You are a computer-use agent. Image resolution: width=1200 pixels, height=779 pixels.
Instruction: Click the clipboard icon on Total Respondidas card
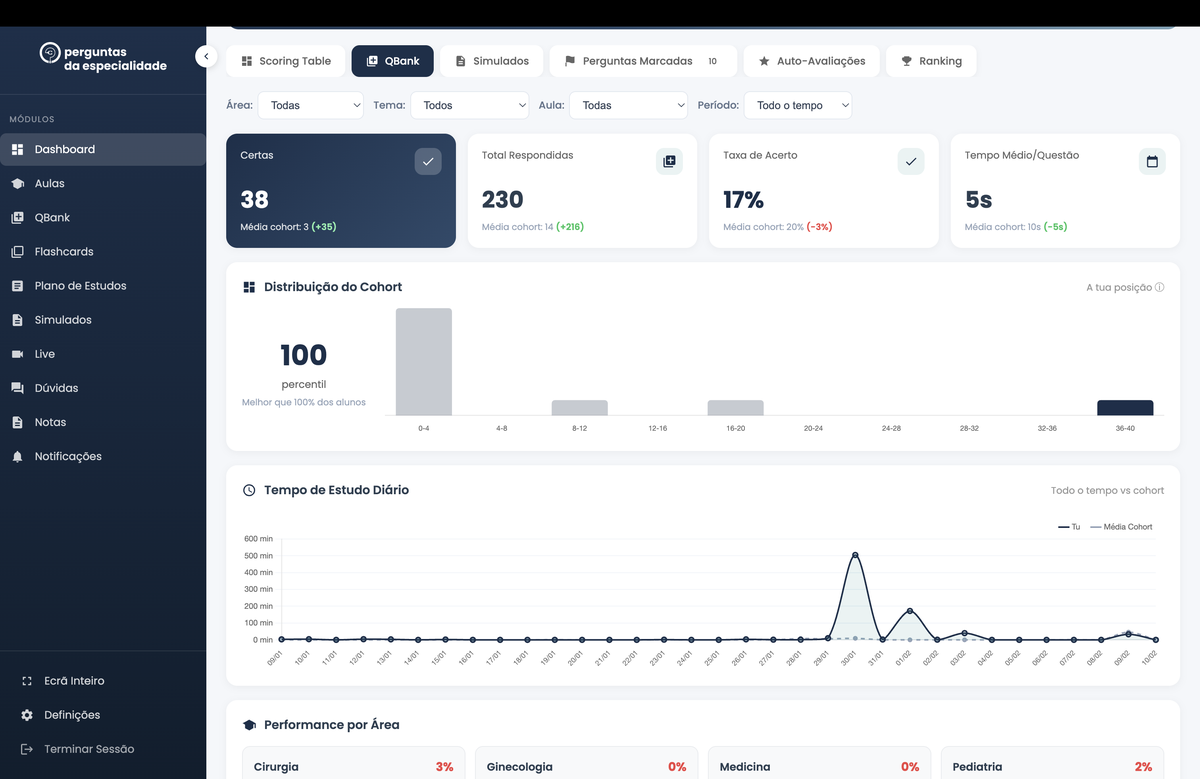click(669, 160)
